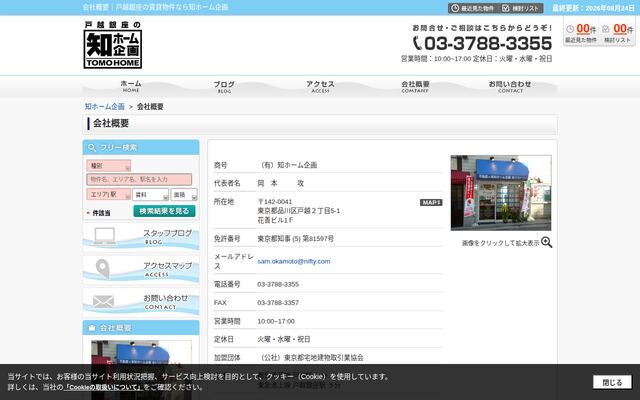Go to ブログ in navigation bar
Image resolution: width=640 pixels, height=400 pixels.
pos(224,86)
